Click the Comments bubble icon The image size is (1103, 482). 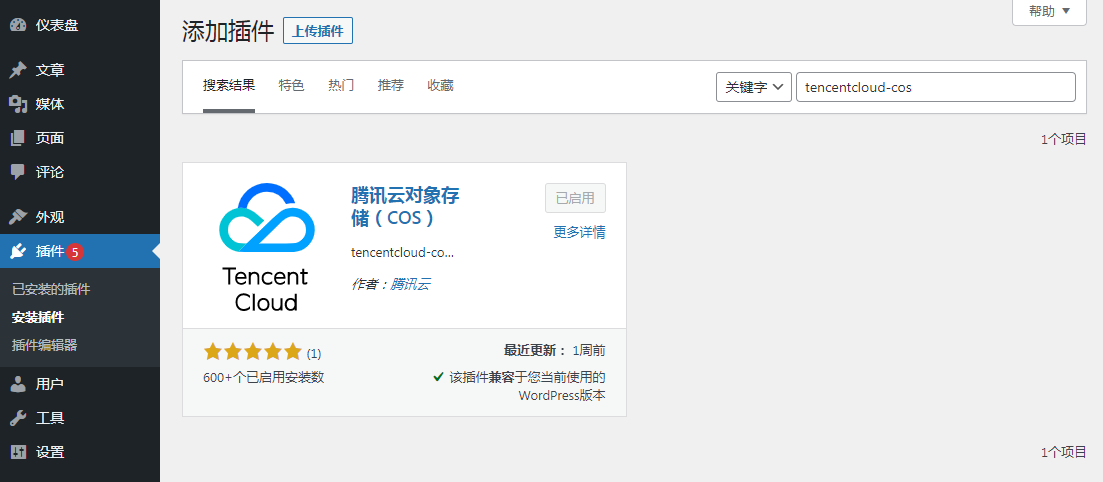(x=18, y=172)
